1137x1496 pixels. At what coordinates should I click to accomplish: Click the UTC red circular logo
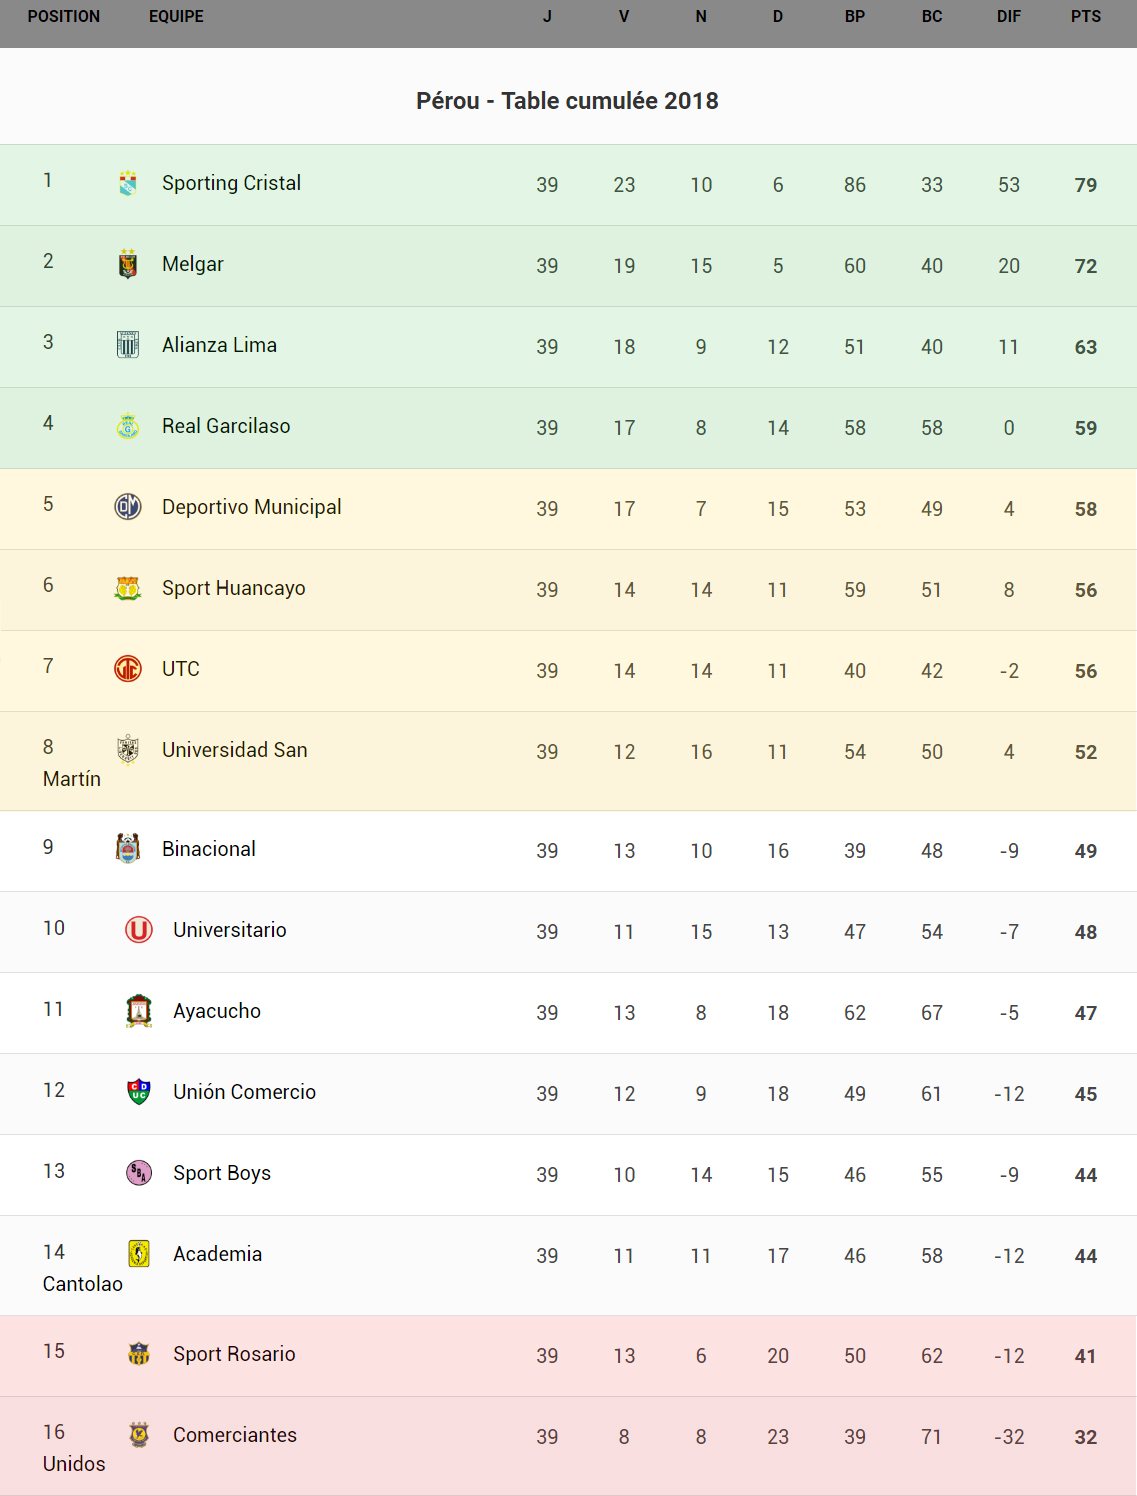(128, 668)
